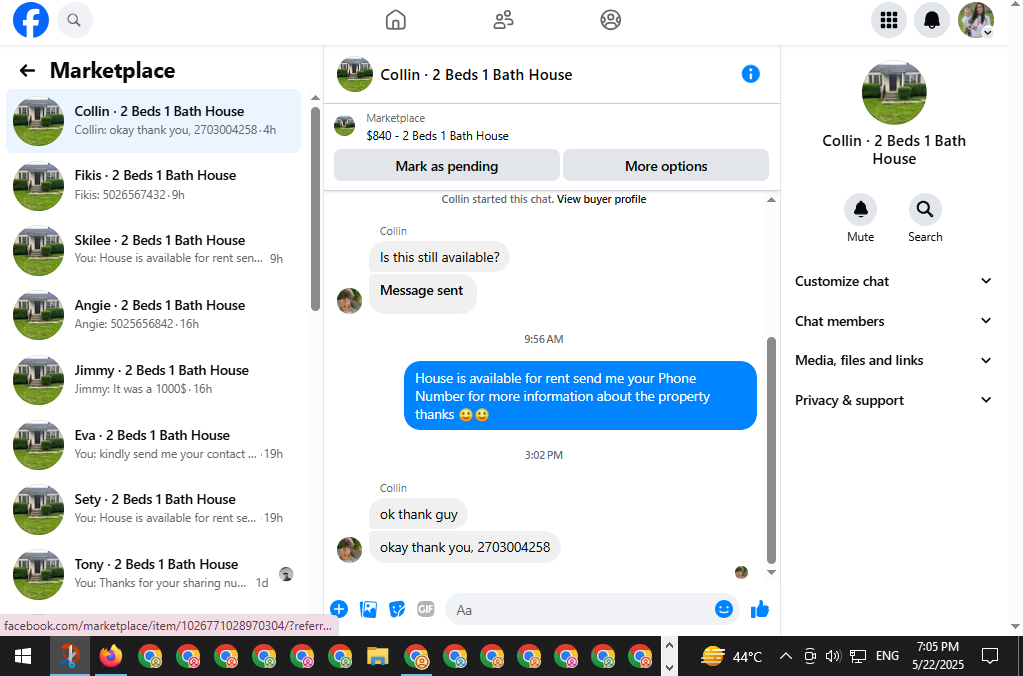Click the message text field Aa

(x=579, y=609)
